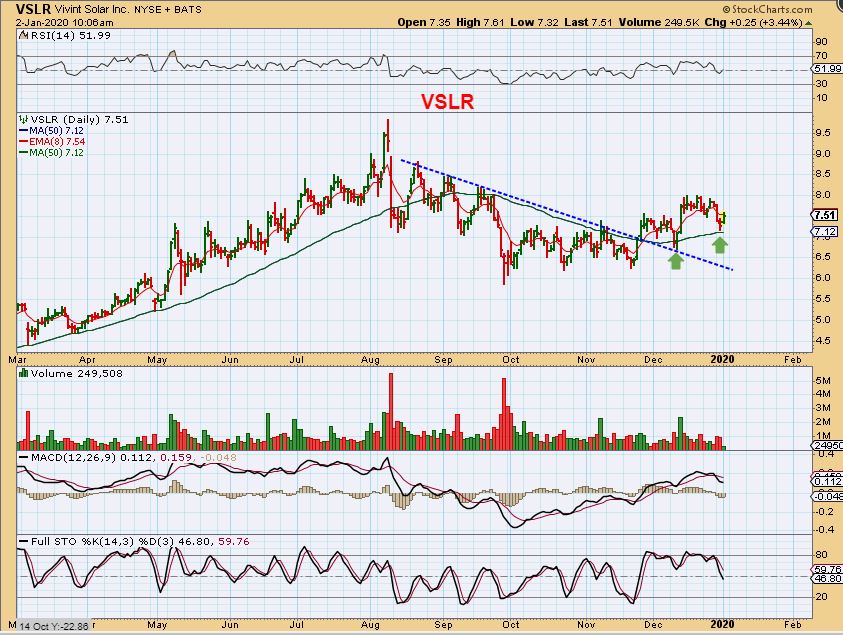
Task: Click the 0.112 MACD value tag
Action: (x=827, y=482)
